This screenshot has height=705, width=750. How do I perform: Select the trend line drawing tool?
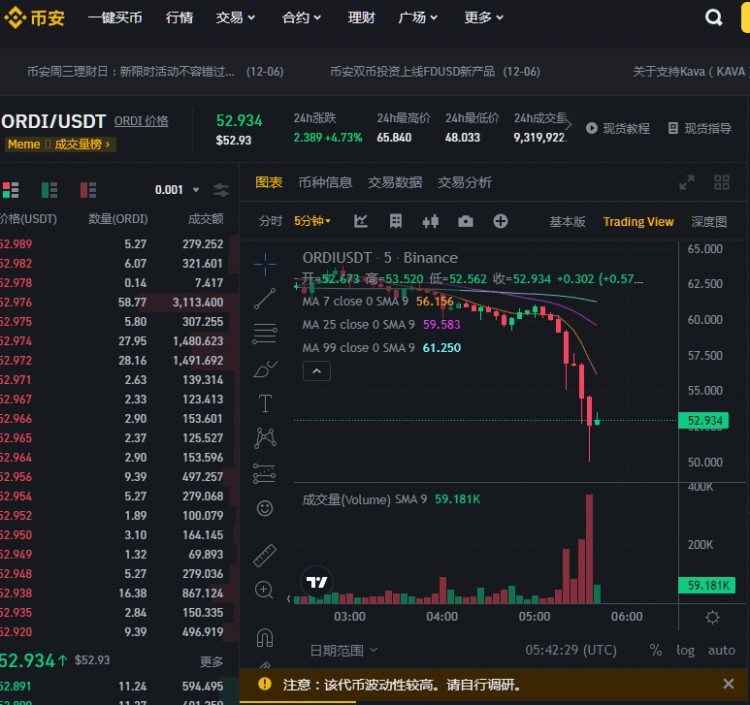tap(265, 299)
